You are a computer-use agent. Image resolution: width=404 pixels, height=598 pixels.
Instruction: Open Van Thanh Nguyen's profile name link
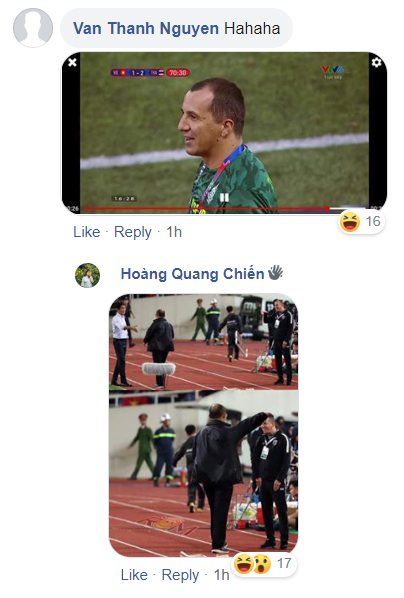click(x=146, y=29)
